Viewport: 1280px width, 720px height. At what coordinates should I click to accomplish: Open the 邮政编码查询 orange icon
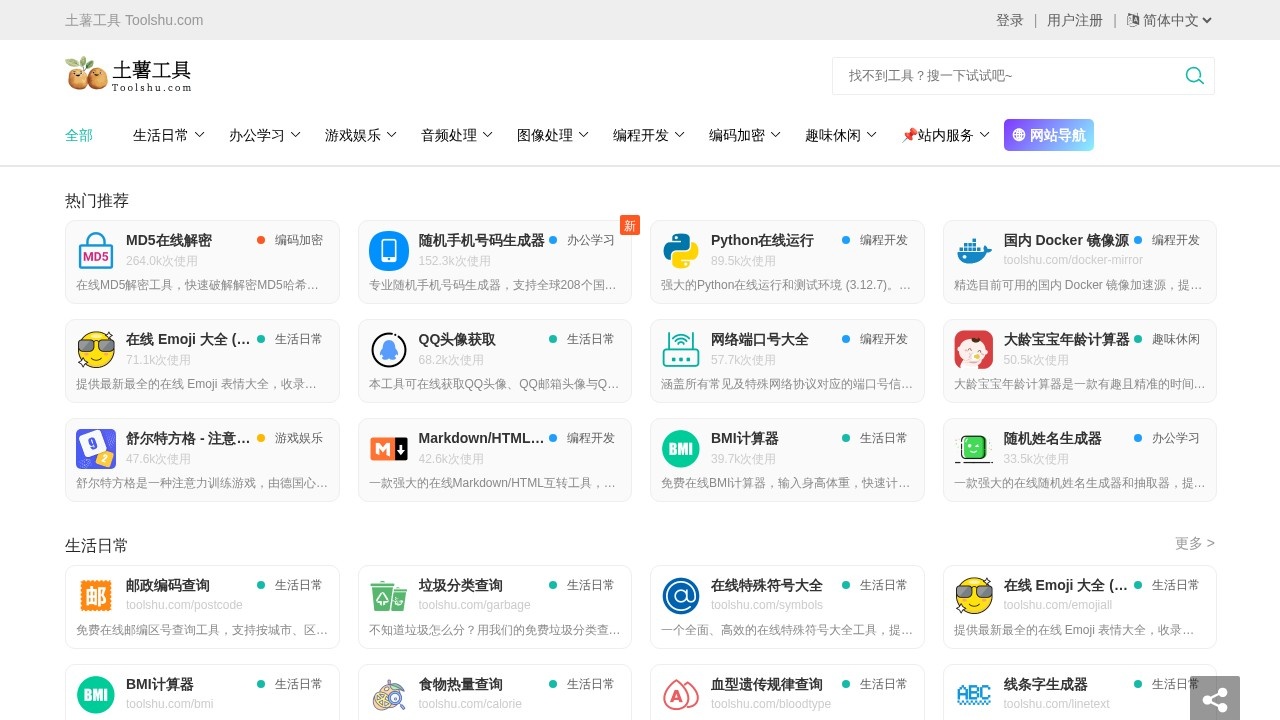point(96,596)
